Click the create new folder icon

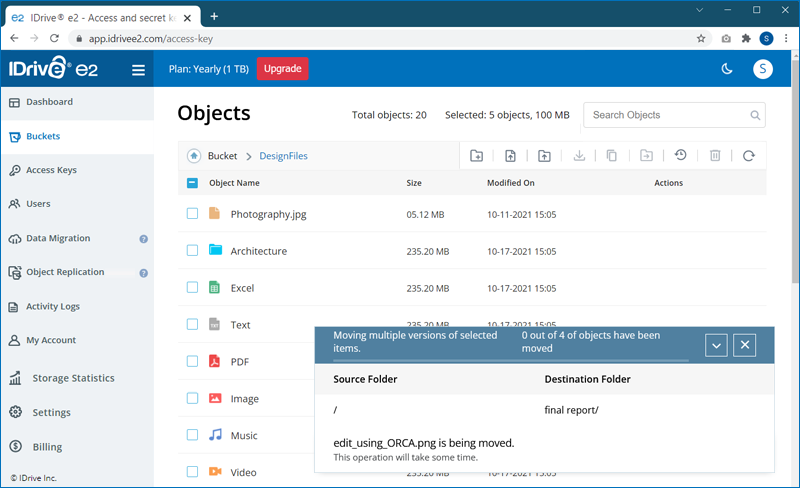[477, 156]
